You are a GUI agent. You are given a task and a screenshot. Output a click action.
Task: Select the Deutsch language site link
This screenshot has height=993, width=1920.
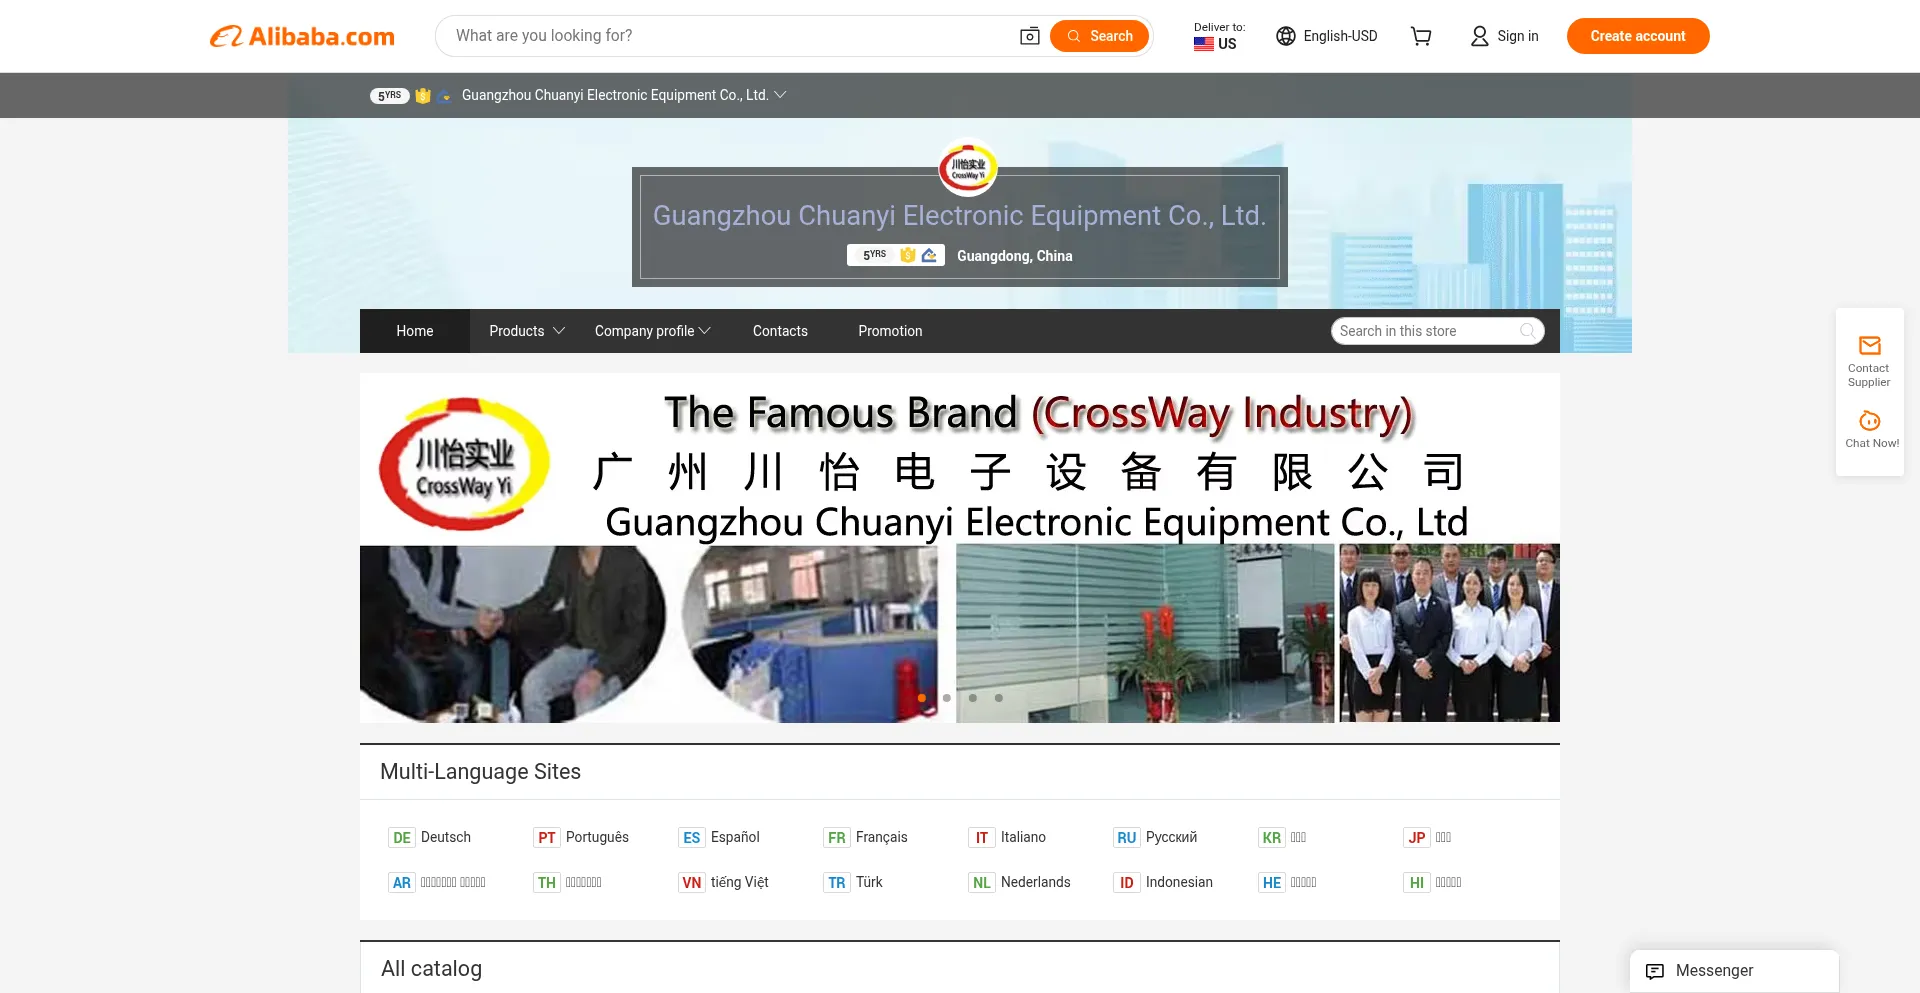click(x=445, y=837)
